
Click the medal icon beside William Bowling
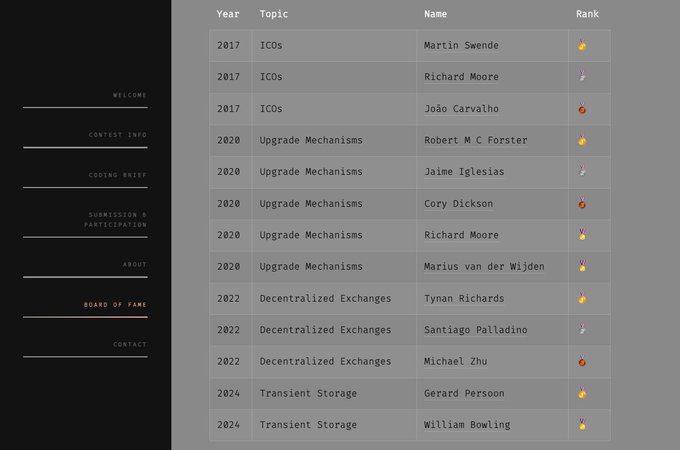[582, 424]
